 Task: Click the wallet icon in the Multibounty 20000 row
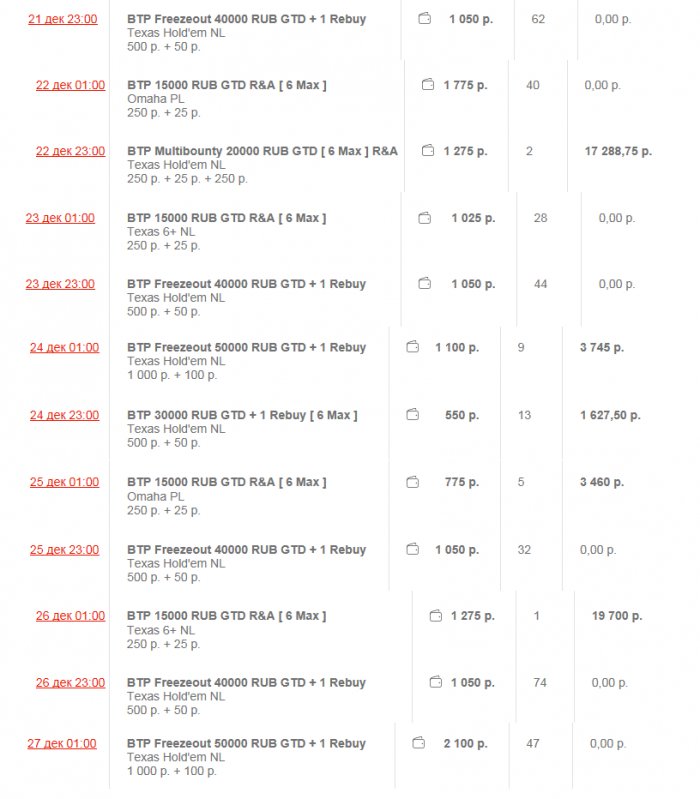[428, 151]
